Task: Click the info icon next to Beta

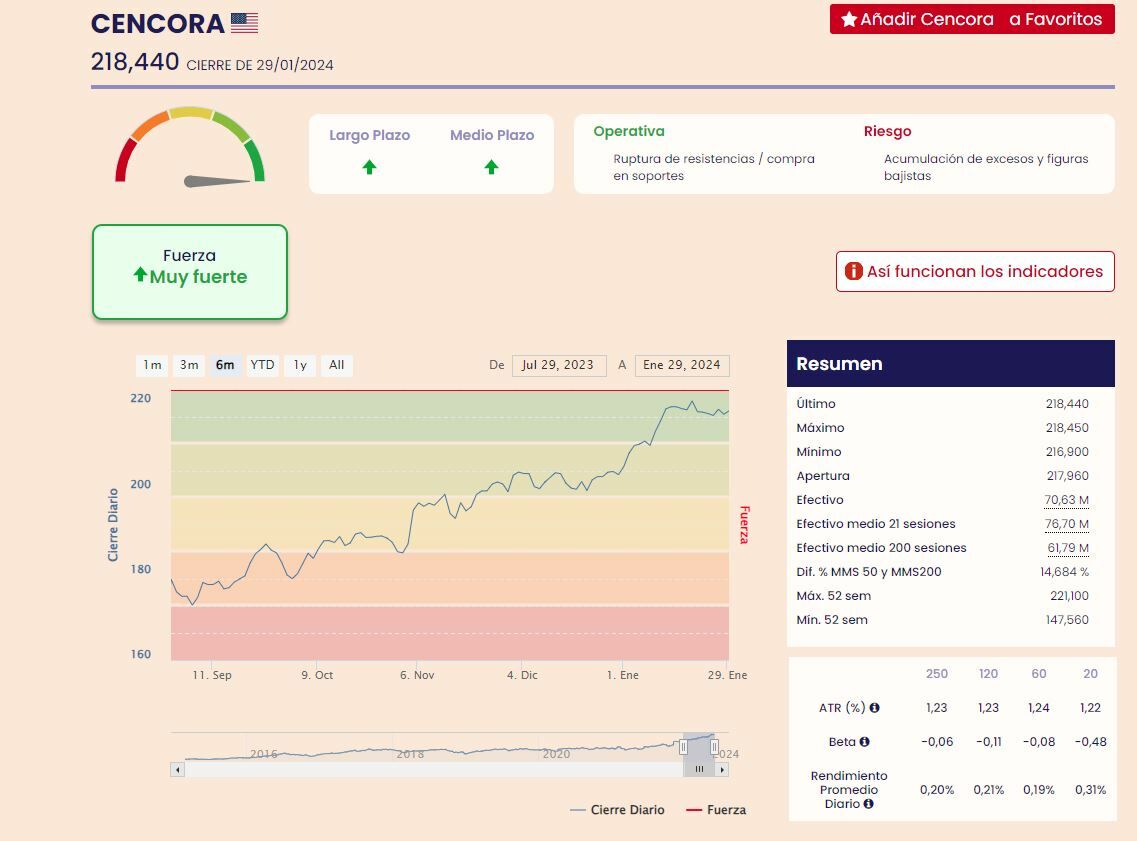Action: [864, 742]
